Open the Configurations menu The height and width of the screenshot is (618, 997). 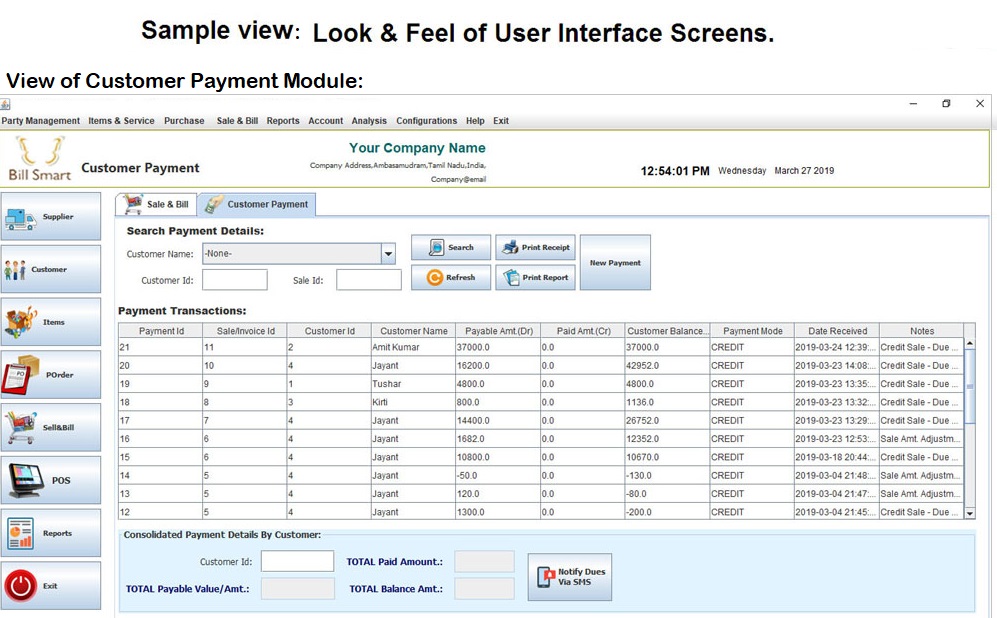tap(427, 121)
